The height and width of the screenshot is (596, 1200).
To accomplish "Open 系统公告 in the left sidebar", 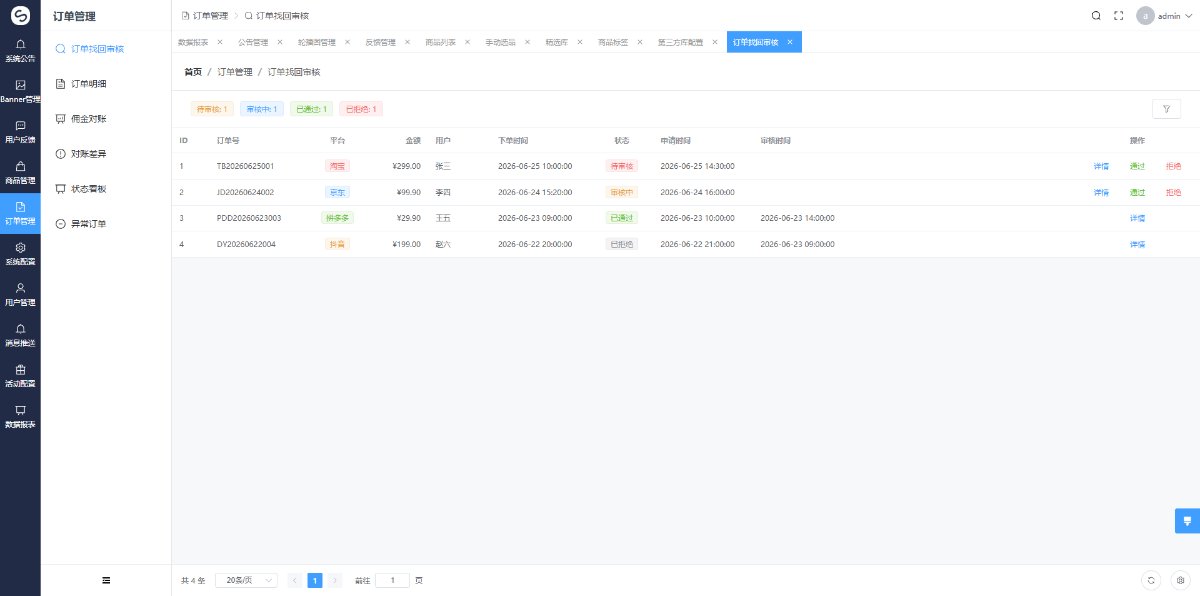I will (20, 50).
